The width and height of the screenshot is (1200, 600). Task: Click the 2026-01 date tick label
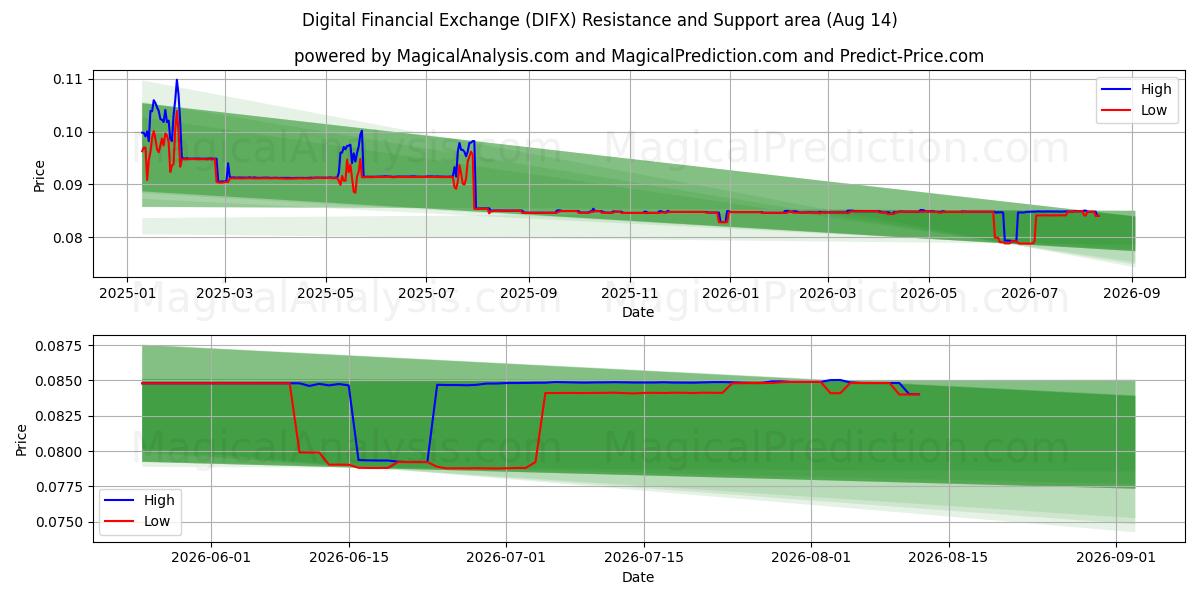pyautogui.click(x=730, y=293)
